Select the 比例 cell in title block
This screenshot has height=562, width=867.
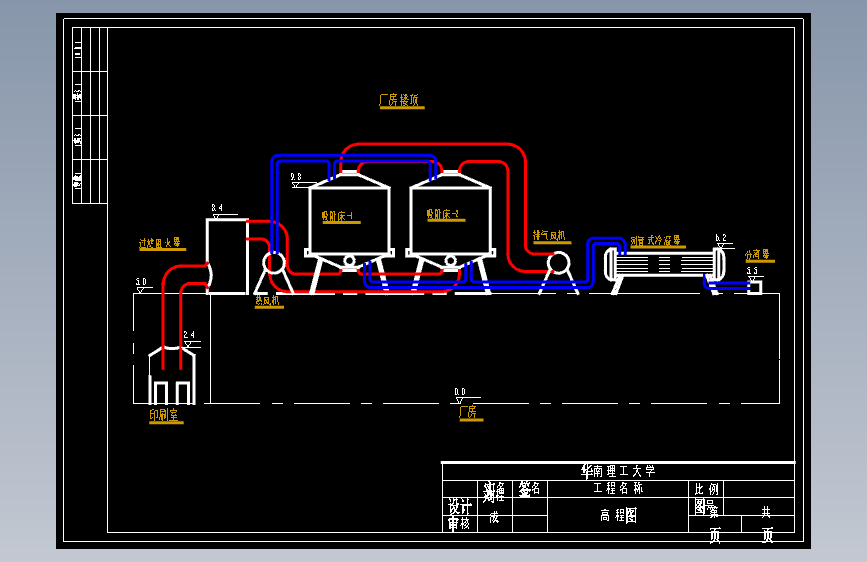pos(706,489)
